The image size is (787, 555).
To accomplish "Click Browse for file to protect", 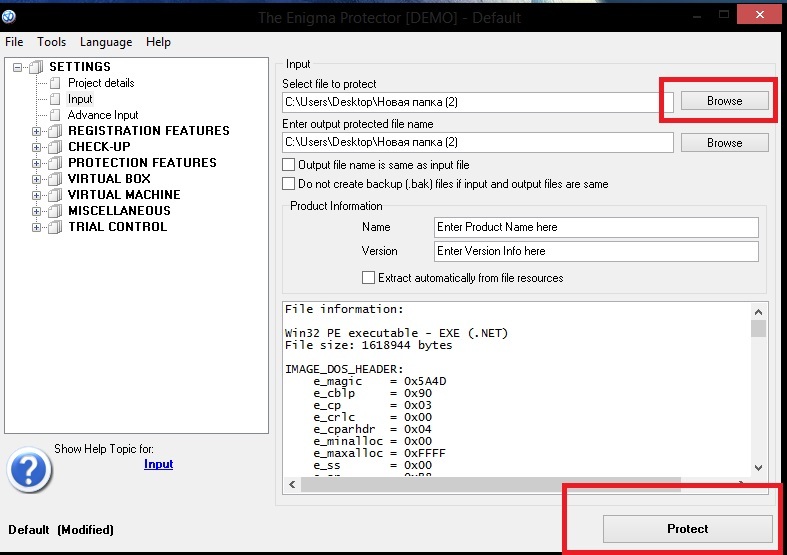I will 724,101.
